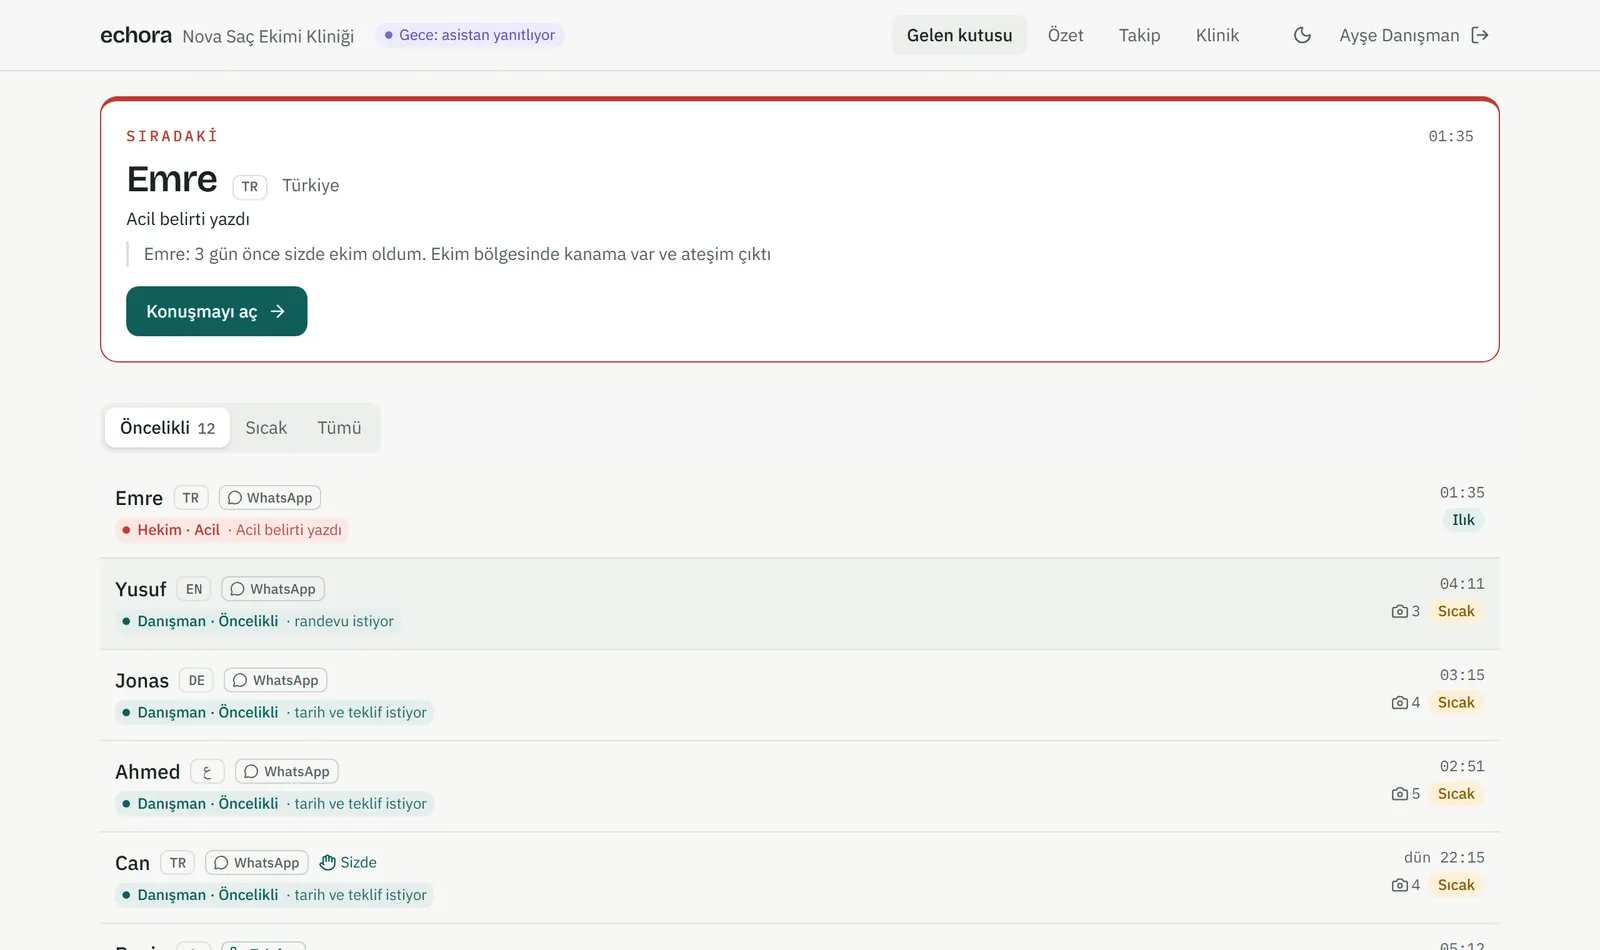The height and width of the screenshot is (950, 1600).
Task: Click the logout icon beside Ayşe Danışman
Action: pos(1480,35)
